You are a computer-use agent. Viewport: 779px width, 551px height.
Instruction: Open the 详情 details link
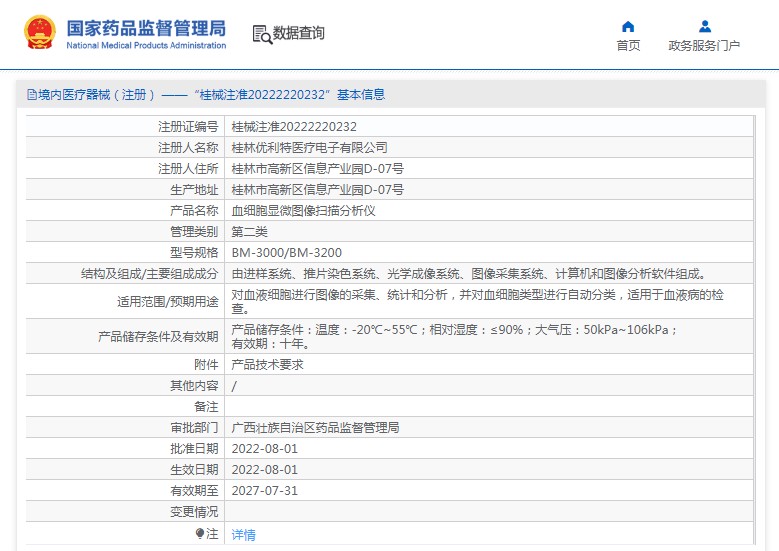[x=243, y=535]
